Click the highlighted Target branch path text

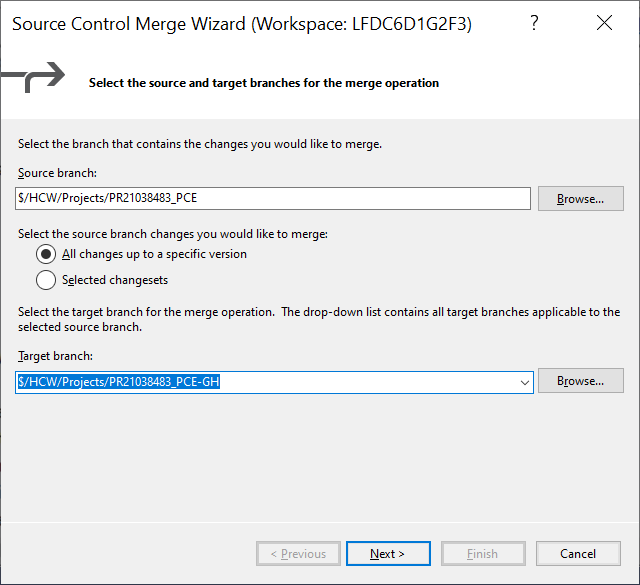point(119,382)
